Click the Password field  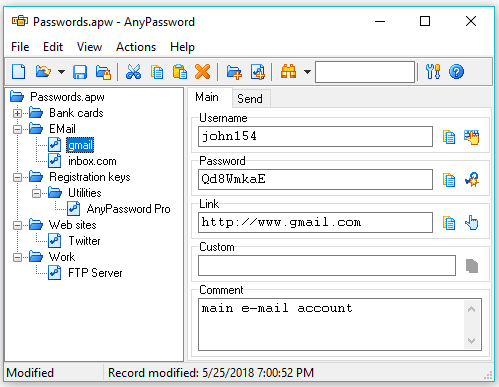tap(315, 179)
